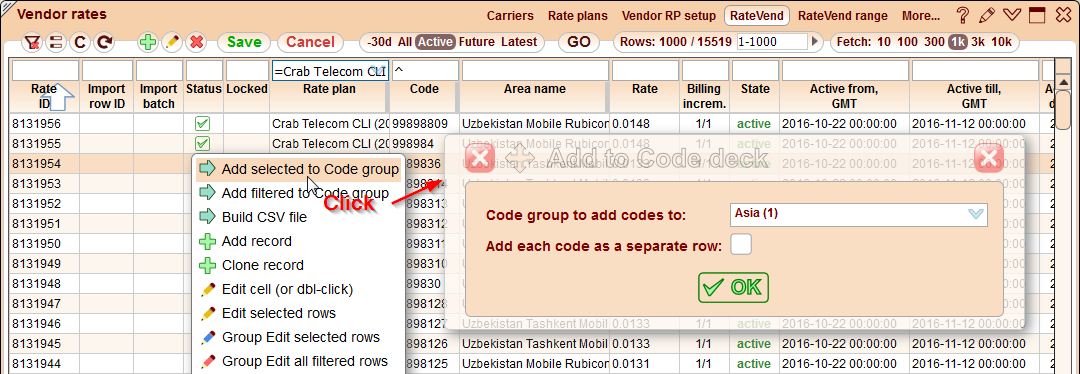The image size is (1080, 374).
Task: Grab the dialog move handle icon
Action: [521, 159]
